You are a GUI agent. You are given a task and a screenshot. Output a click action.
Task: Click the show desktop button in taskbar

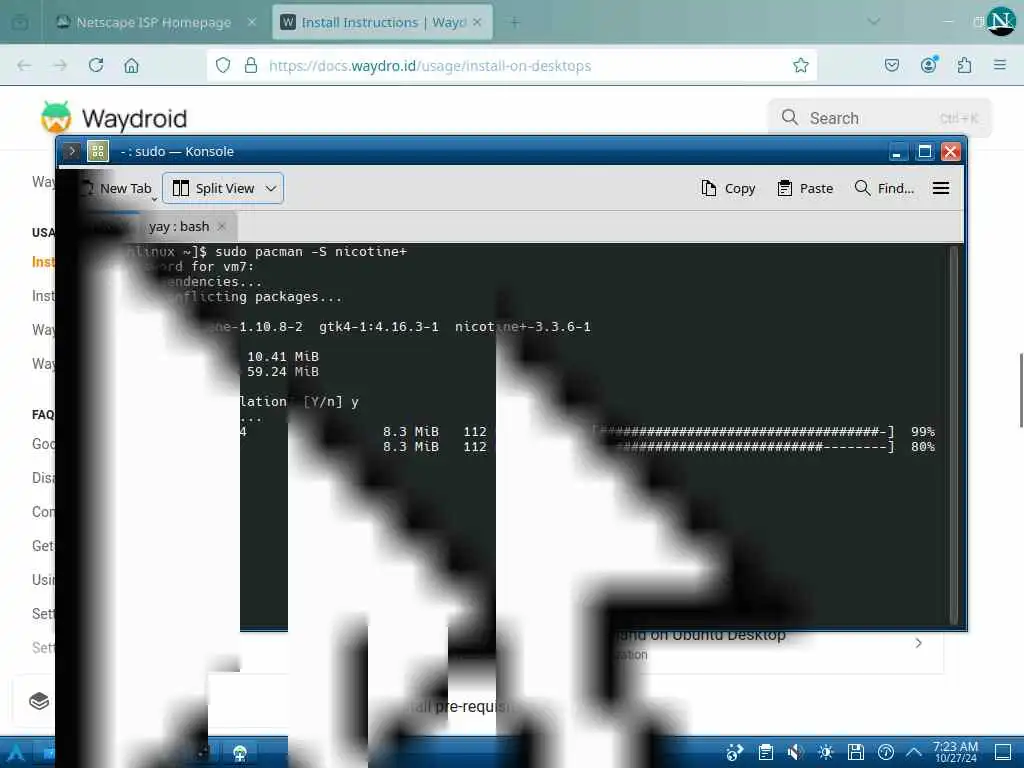pos(1004,752)
